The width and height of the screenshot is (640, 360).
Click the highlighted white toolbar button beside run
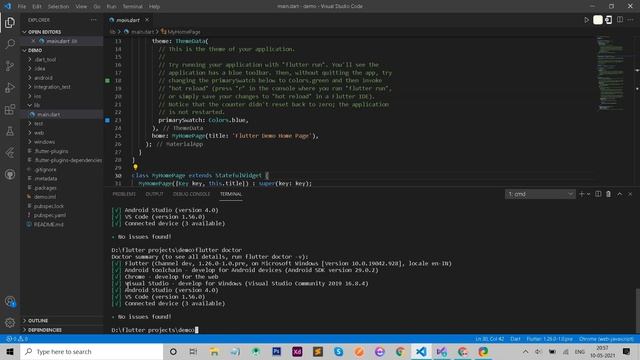point(598,20)
